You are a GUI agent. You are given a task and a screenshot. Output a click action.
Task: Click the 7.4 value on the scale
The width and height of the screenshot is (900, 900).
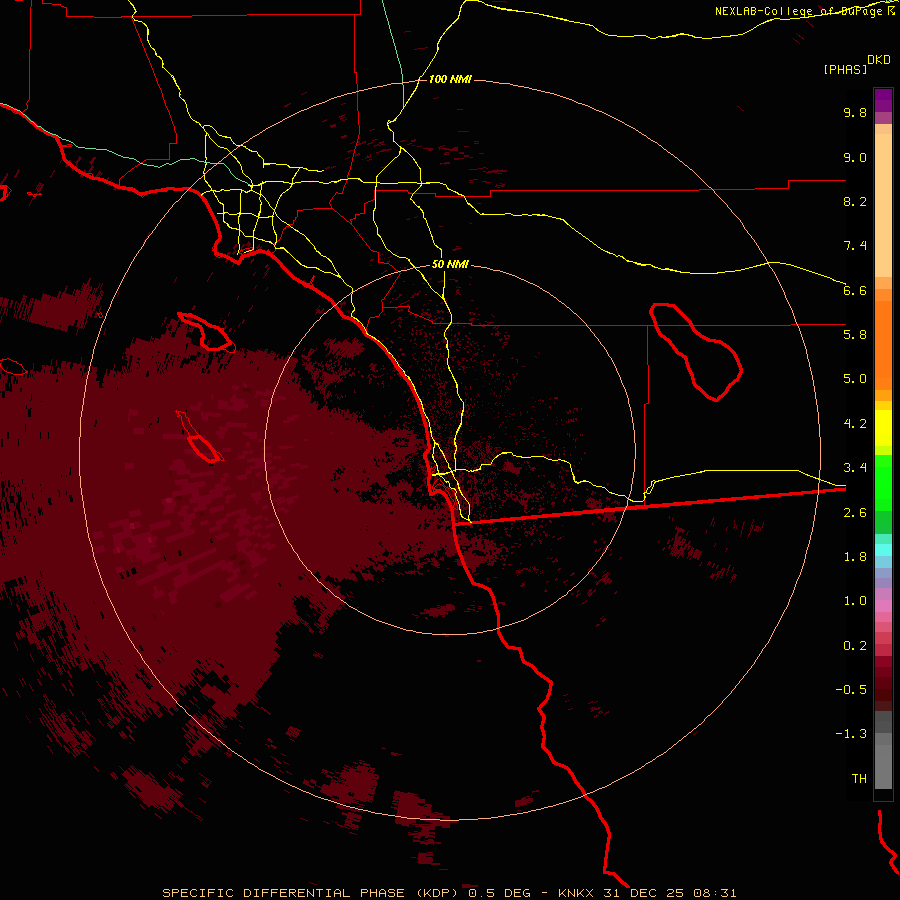click(855, 246)
